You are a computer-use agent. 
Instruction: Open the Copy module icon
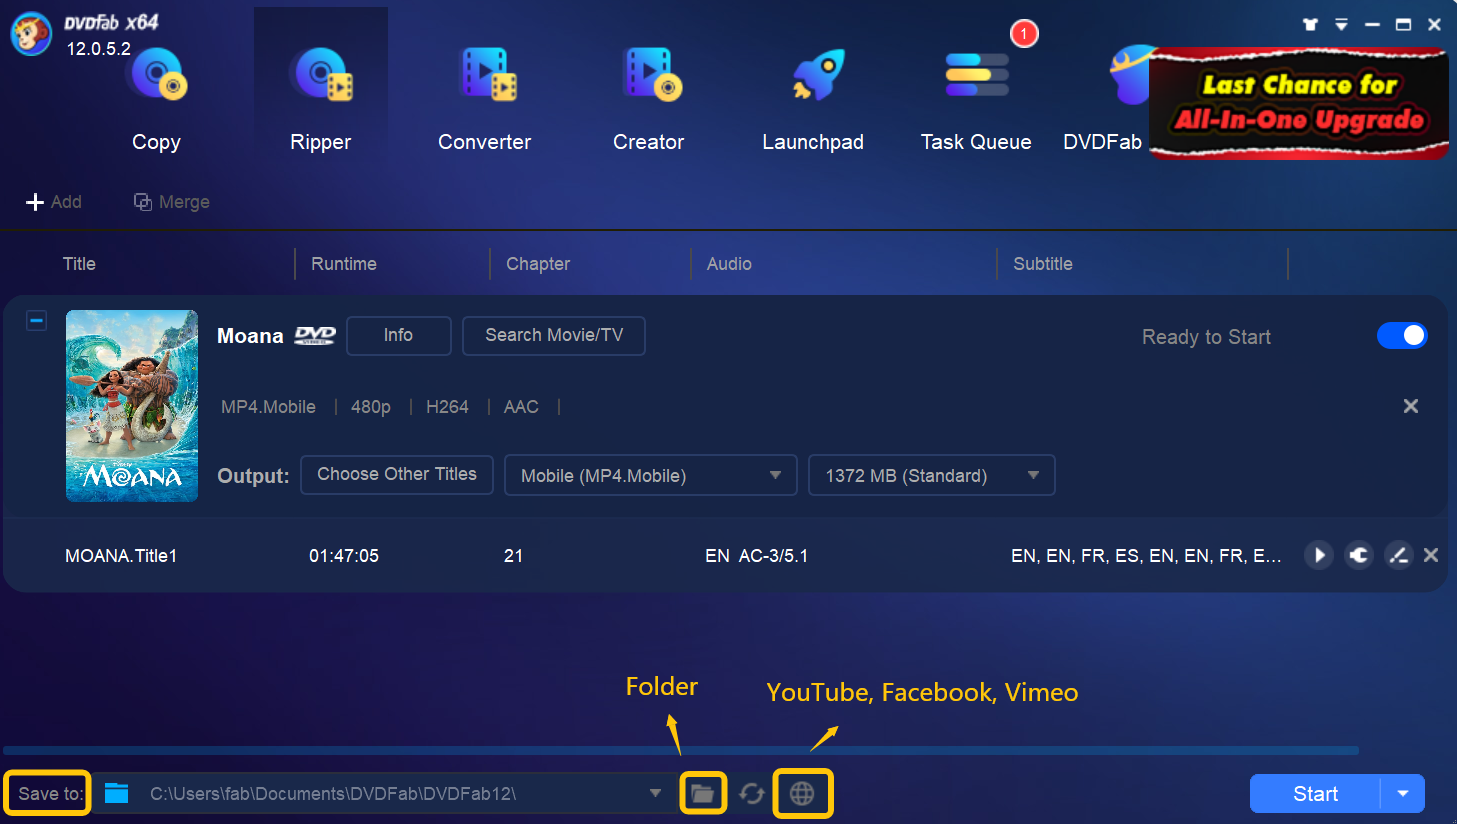tap(157, 75)
